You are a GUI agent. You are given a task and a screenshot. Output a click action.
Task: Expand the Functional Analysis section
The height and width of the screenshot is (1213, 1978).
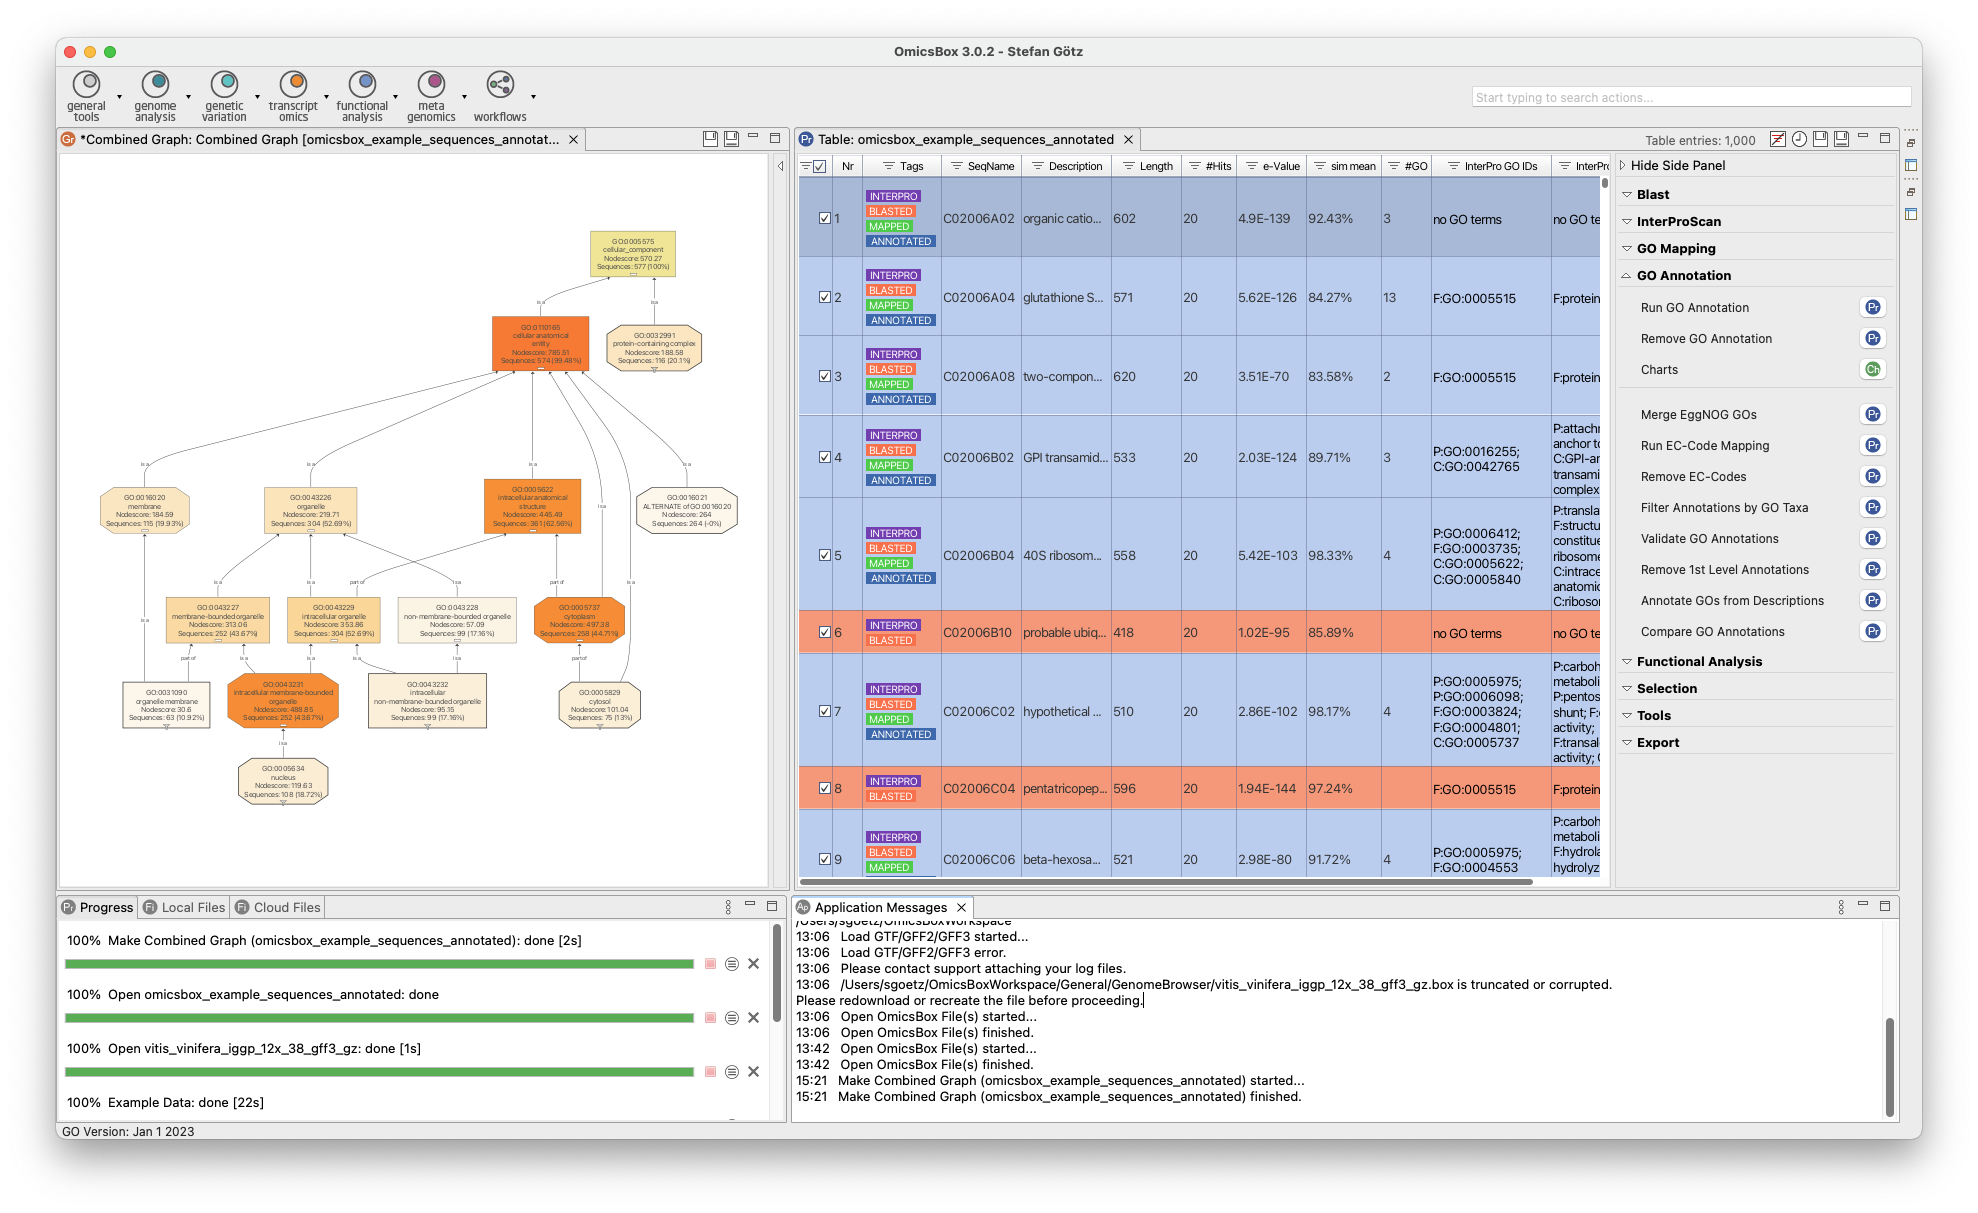click(1699, 662)
